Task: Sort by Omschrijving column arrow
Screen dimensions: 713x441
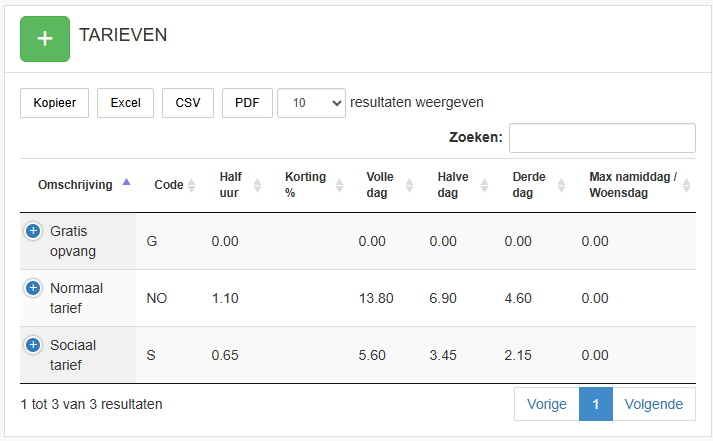Action: (126, 182)
